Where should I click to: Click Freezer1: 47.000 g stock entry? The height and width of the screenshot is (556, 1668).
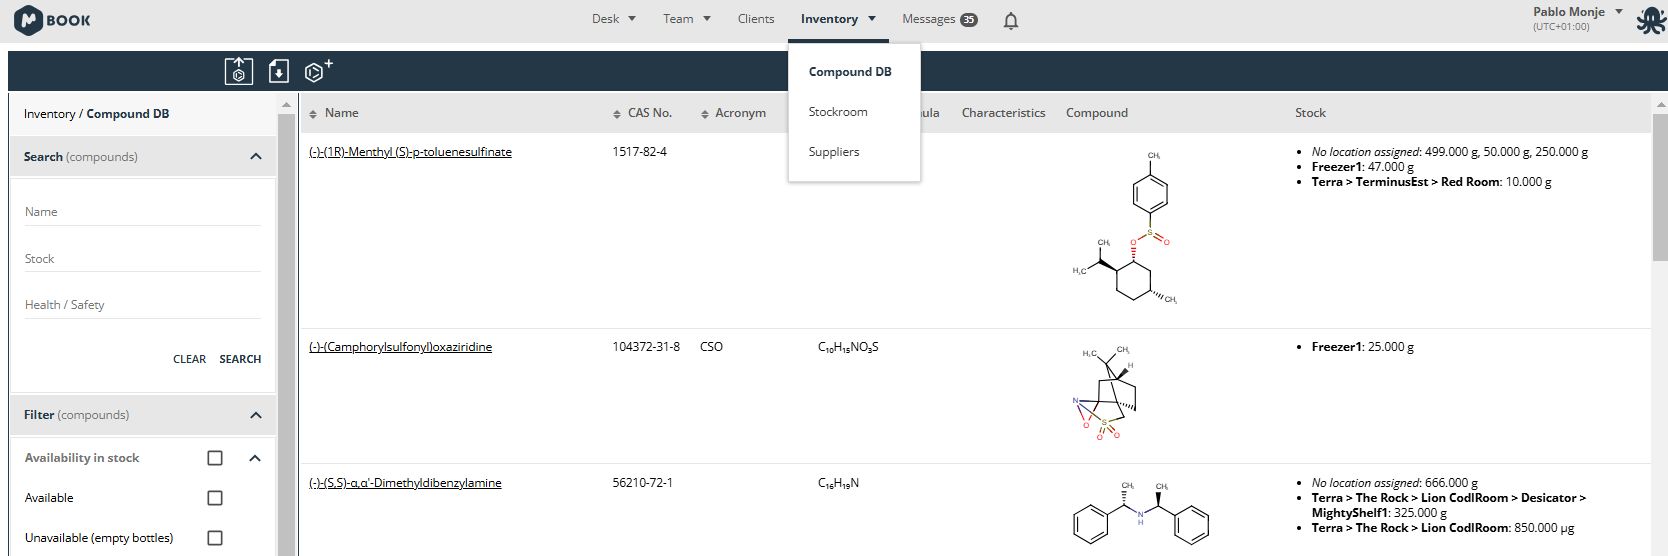pyautogui.click(x=1362, y=167)
